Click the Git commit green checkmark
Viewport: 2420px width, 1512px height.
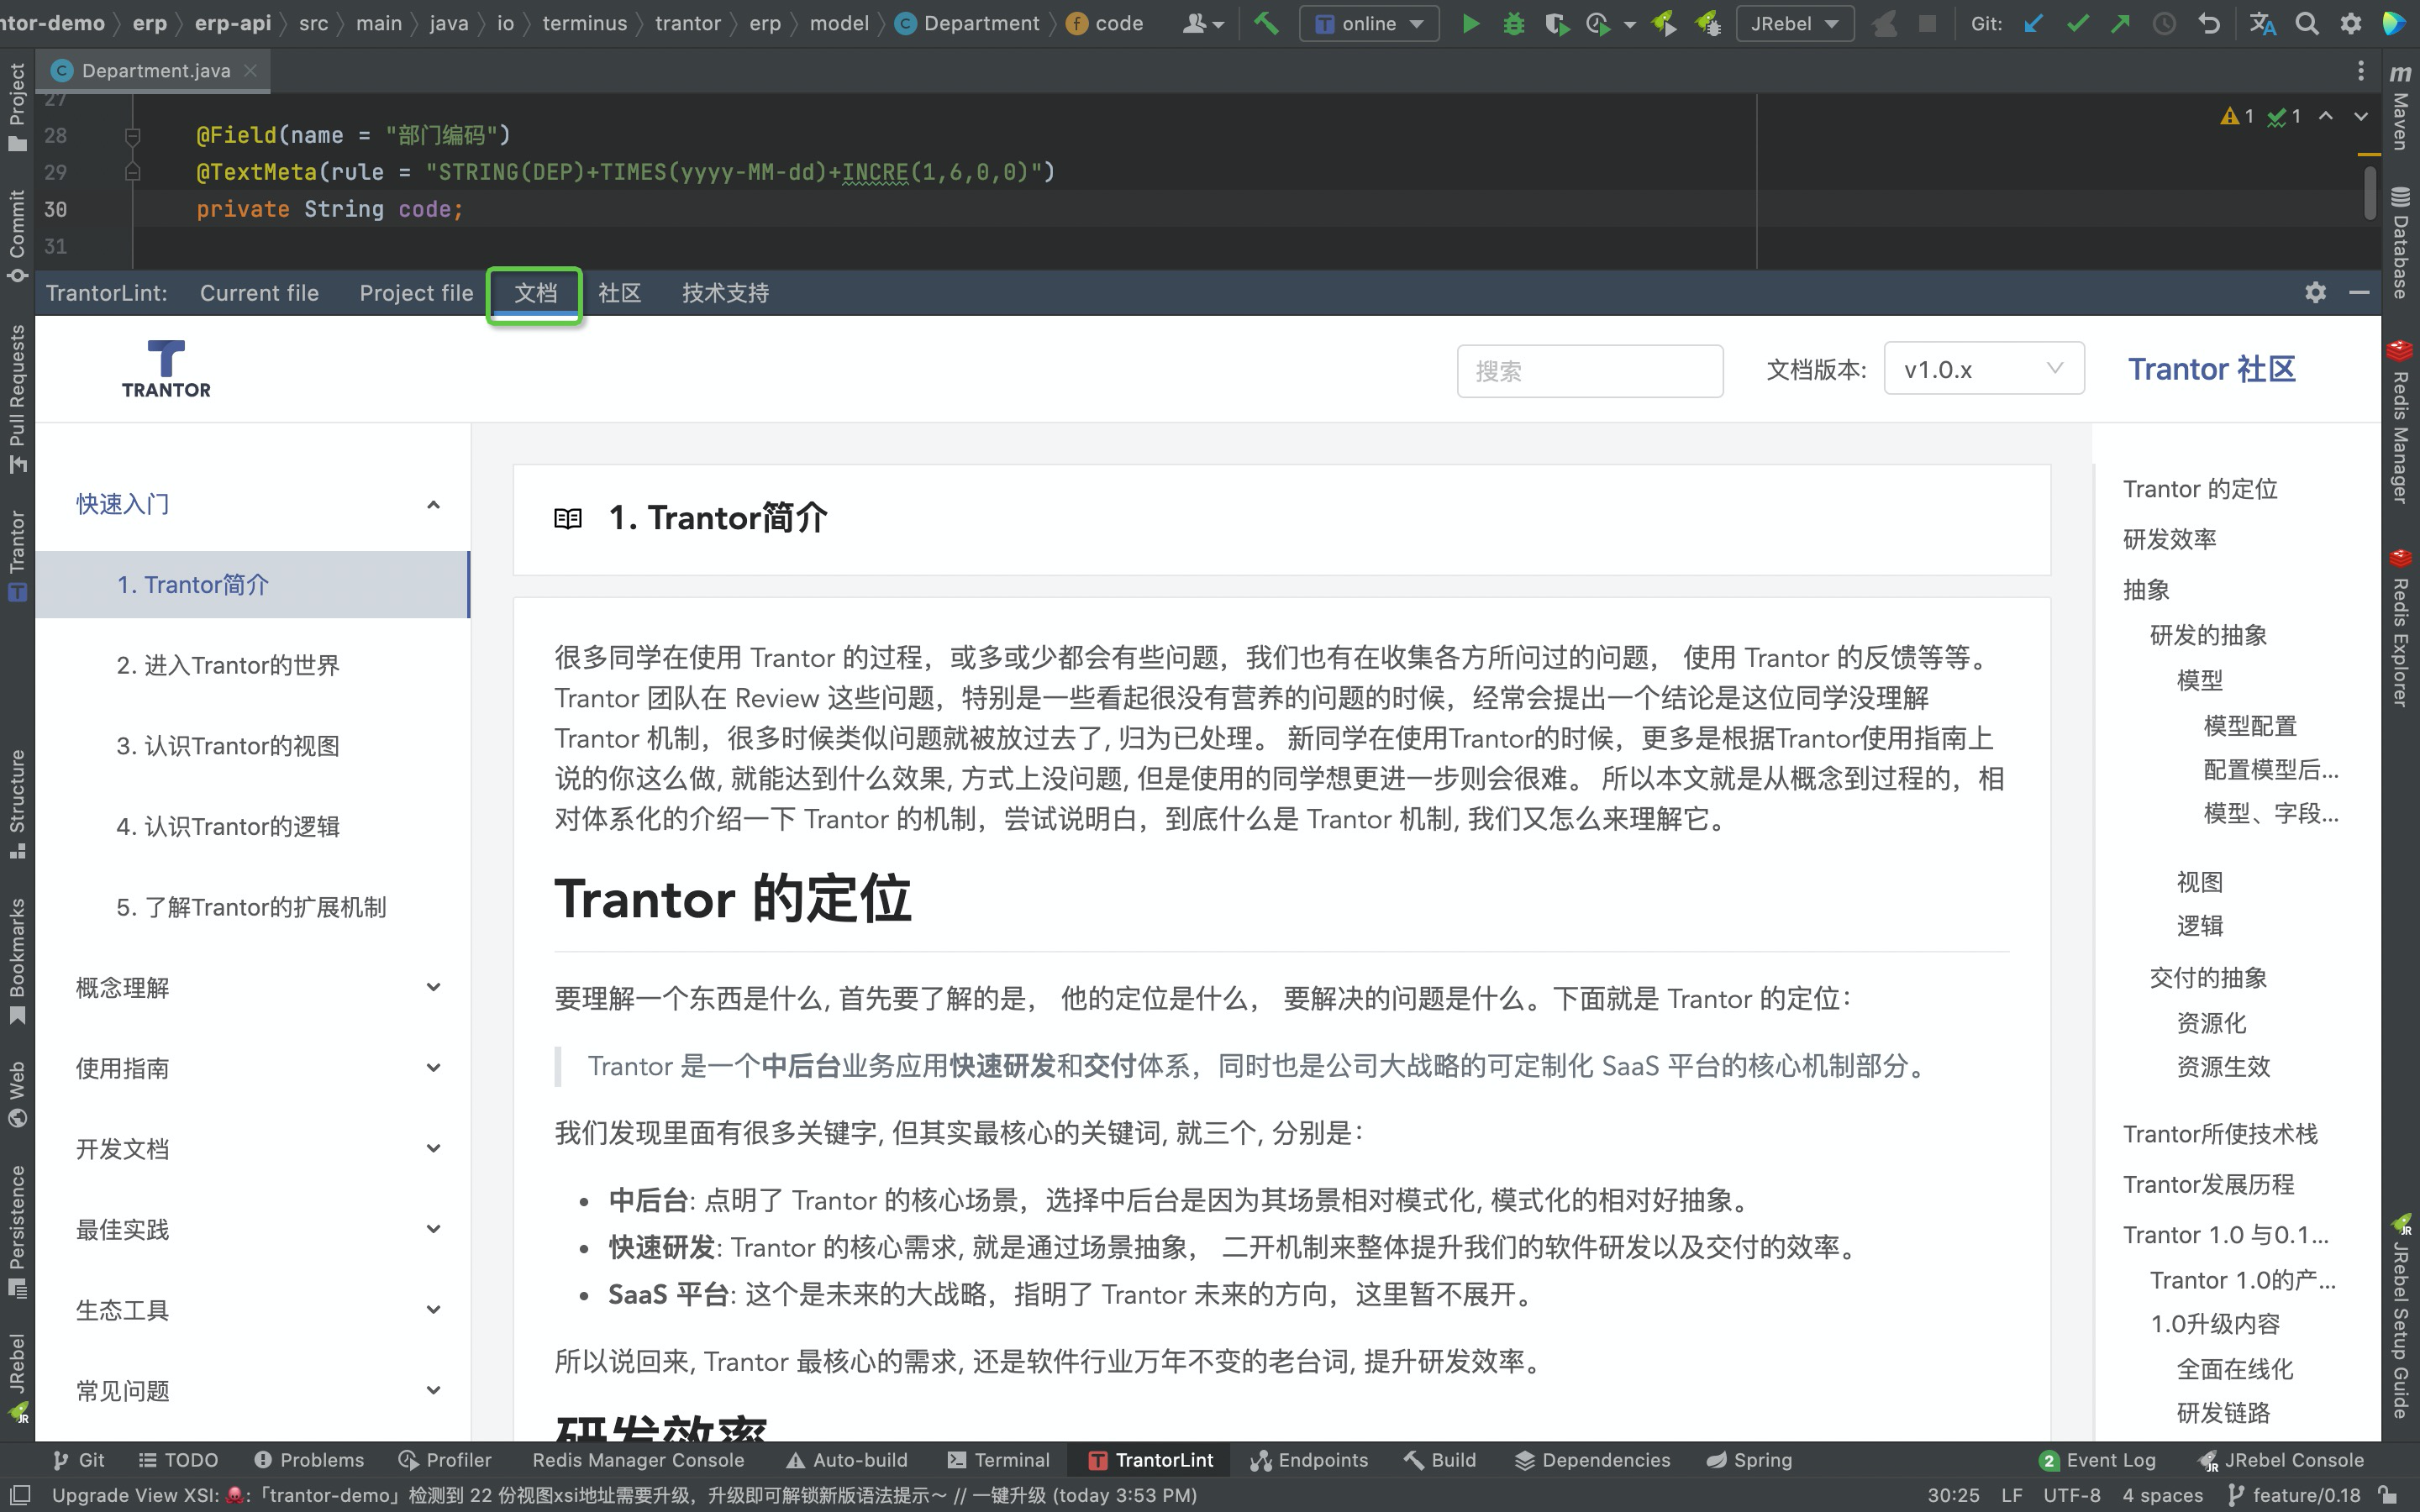2077,23
